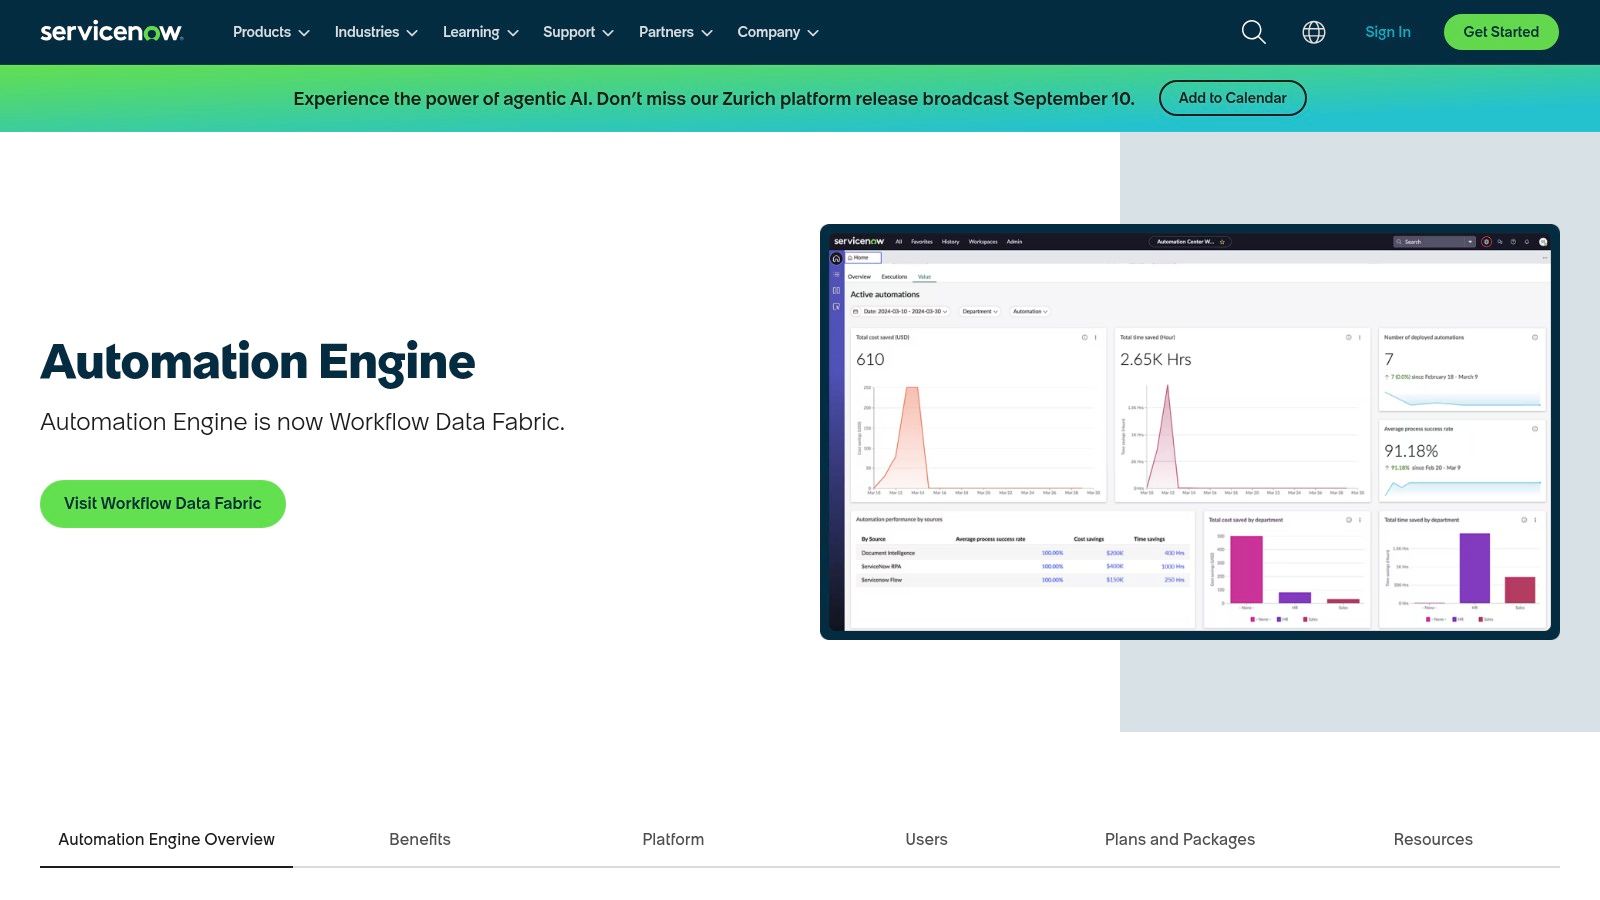Open the Plans and Packages tab
Viewport: 1600px width, 900px height.
pos(1179,840)
